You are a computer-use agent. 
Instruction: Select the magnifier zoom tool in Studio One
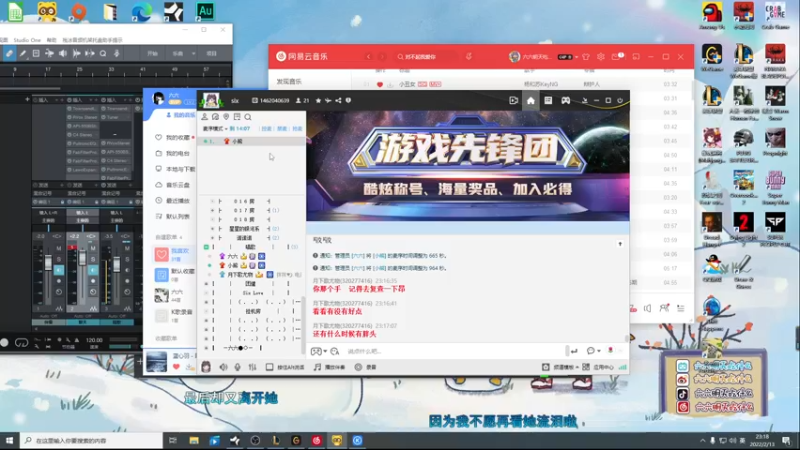click(x=103, y=53)
